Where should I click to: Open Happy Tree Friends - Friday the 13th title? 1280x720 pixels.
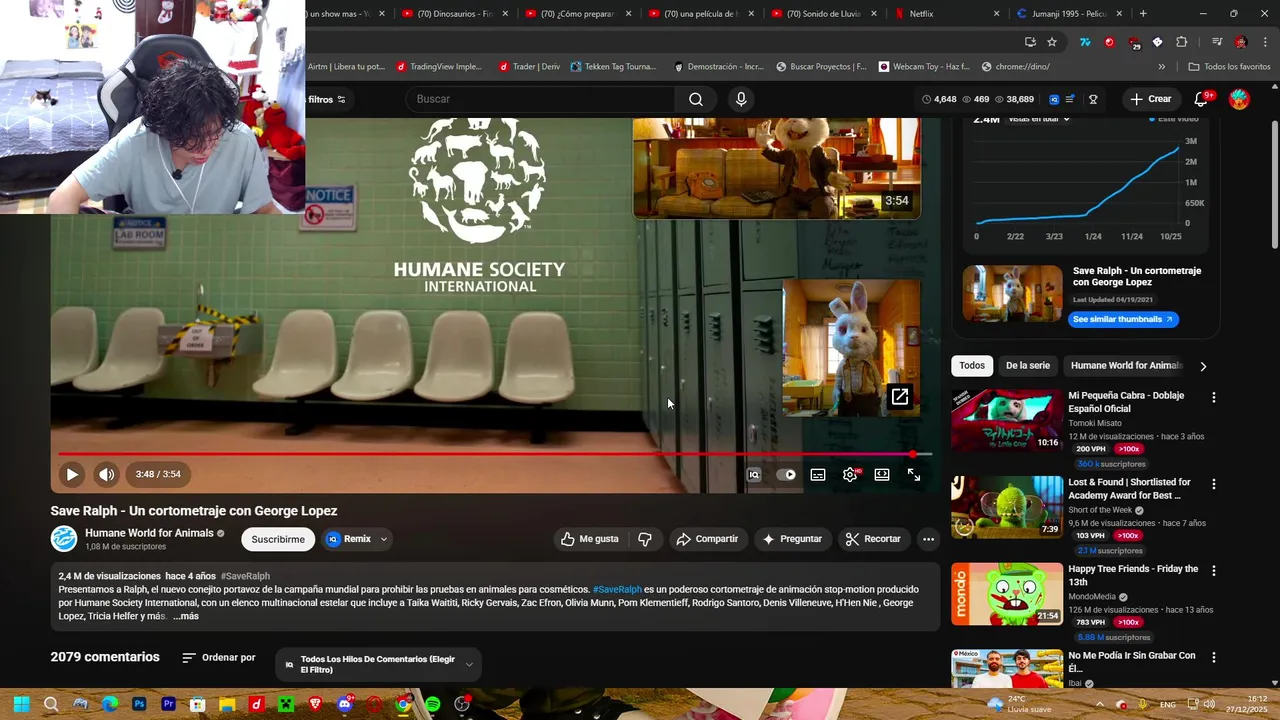pos(1133,575)
